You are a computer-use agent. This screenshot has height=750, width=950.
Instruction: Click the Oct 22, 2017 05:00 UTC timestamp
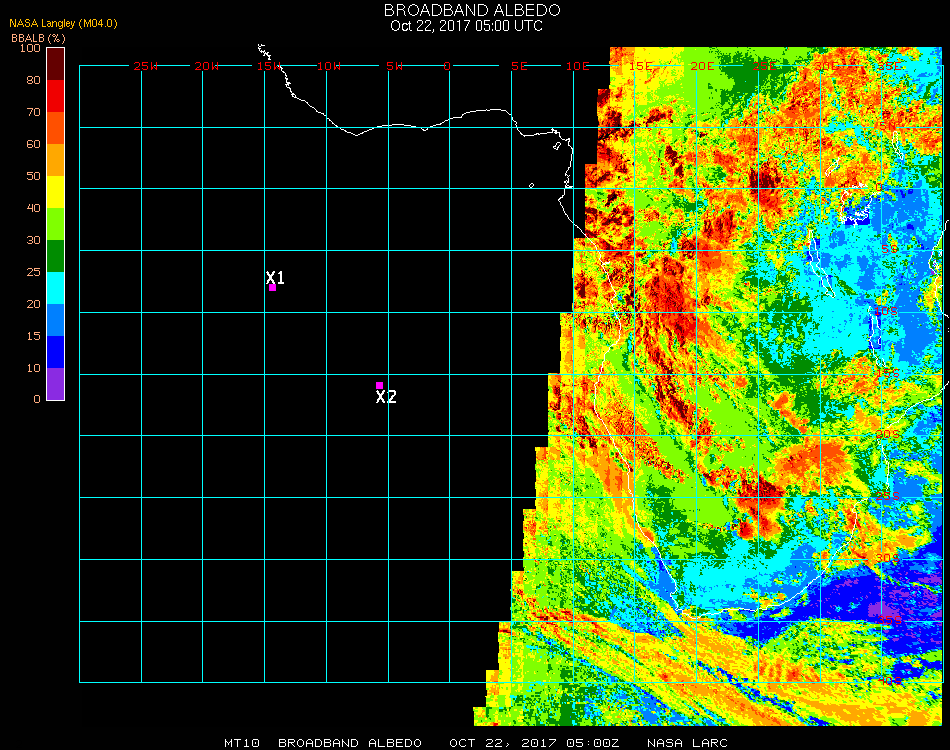pos(467,26)
